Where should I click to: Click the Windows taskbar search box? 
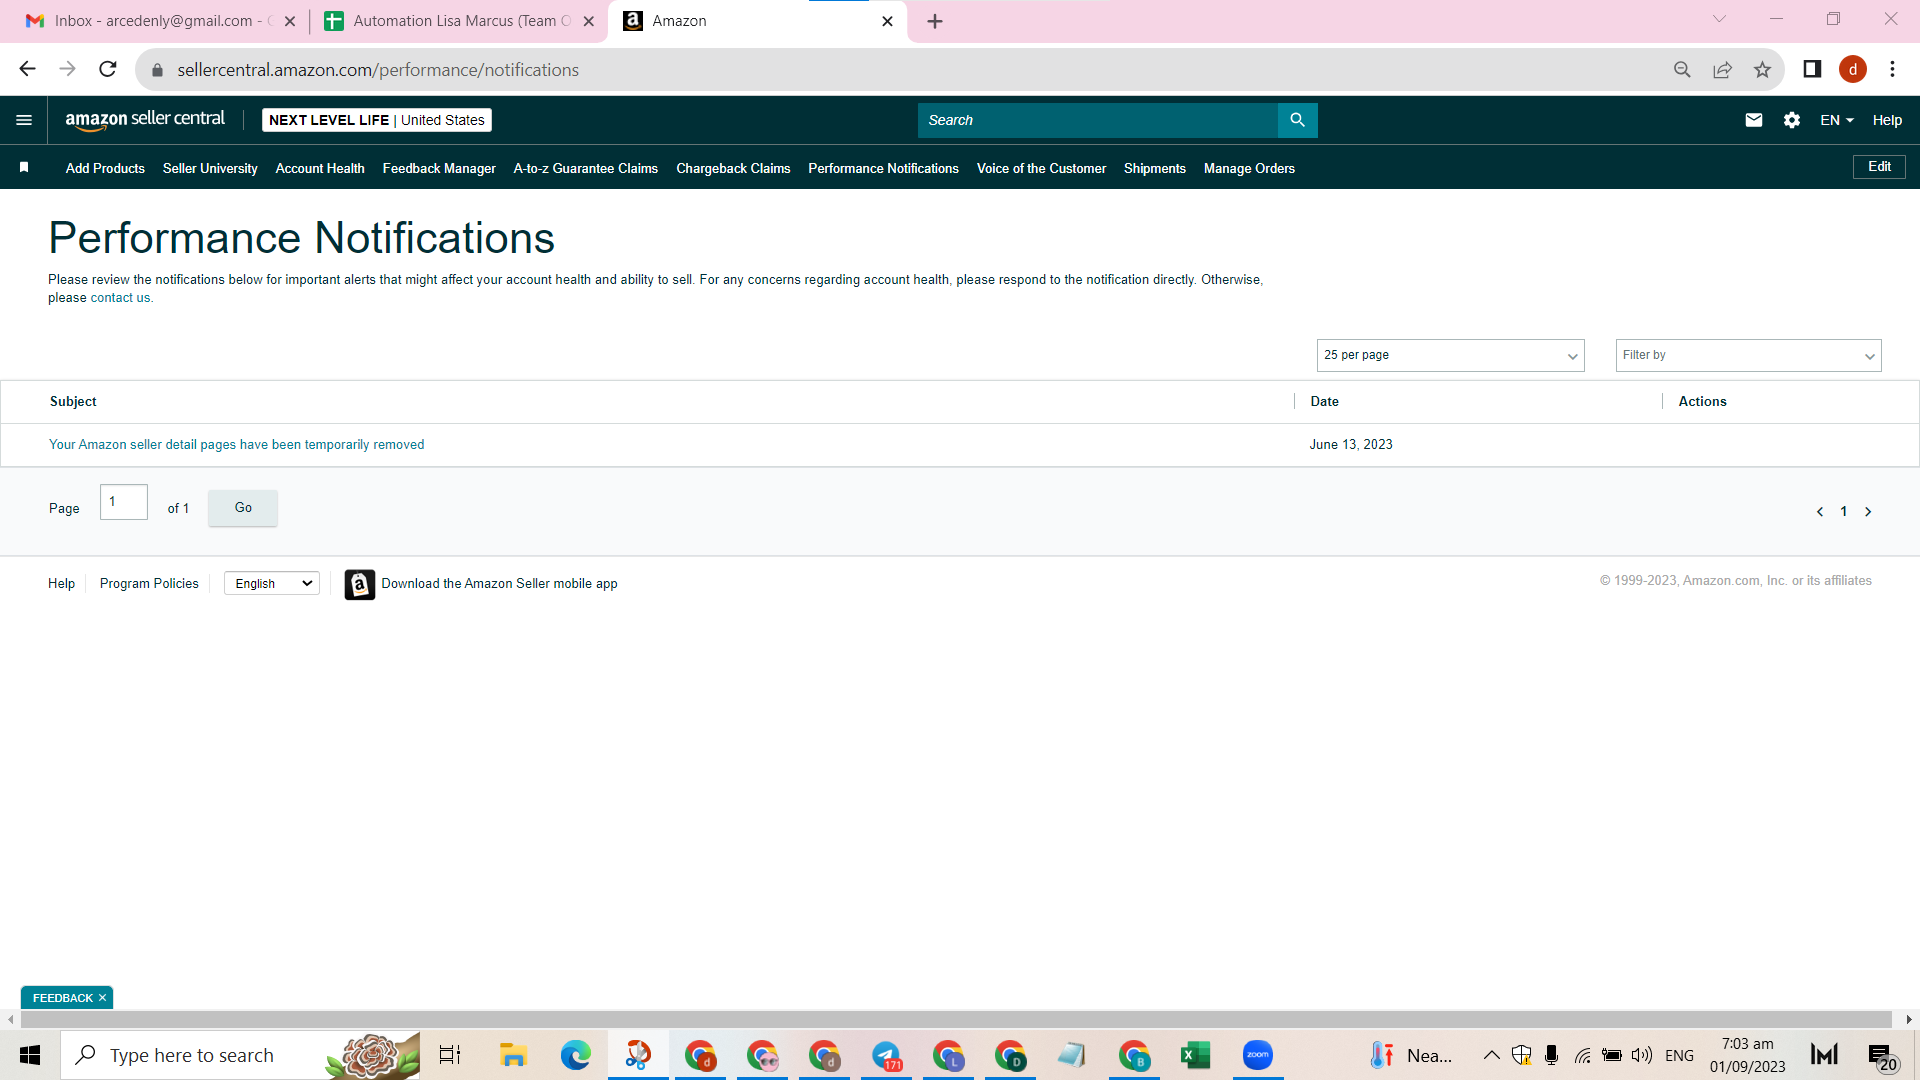tap(240, 1055)
